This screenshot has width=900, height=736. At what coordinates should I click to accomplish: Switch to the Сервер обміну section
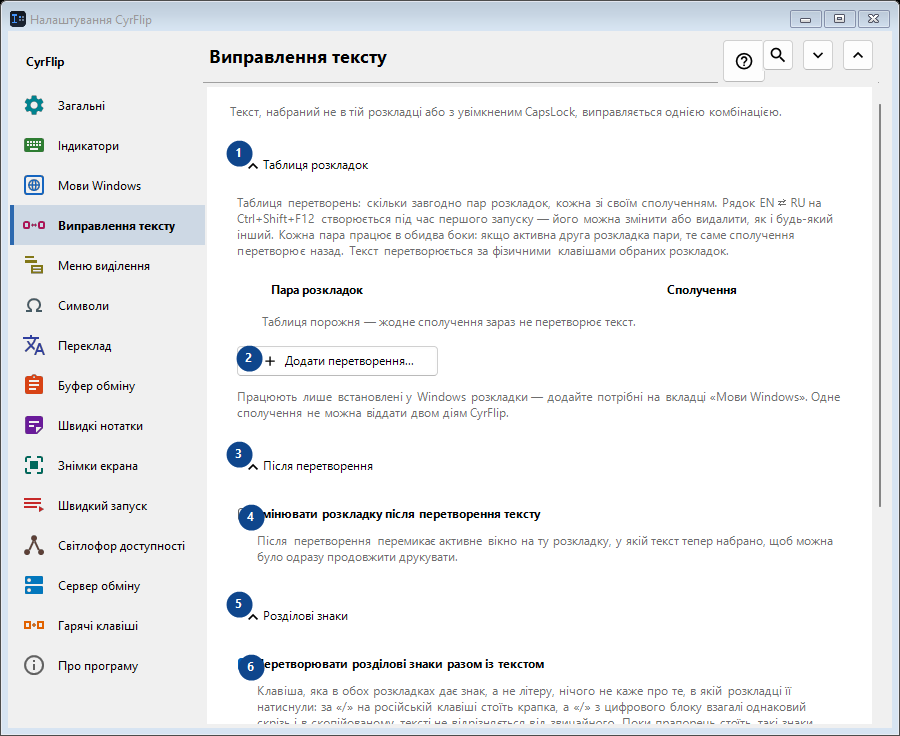click(x=107, y=586)
